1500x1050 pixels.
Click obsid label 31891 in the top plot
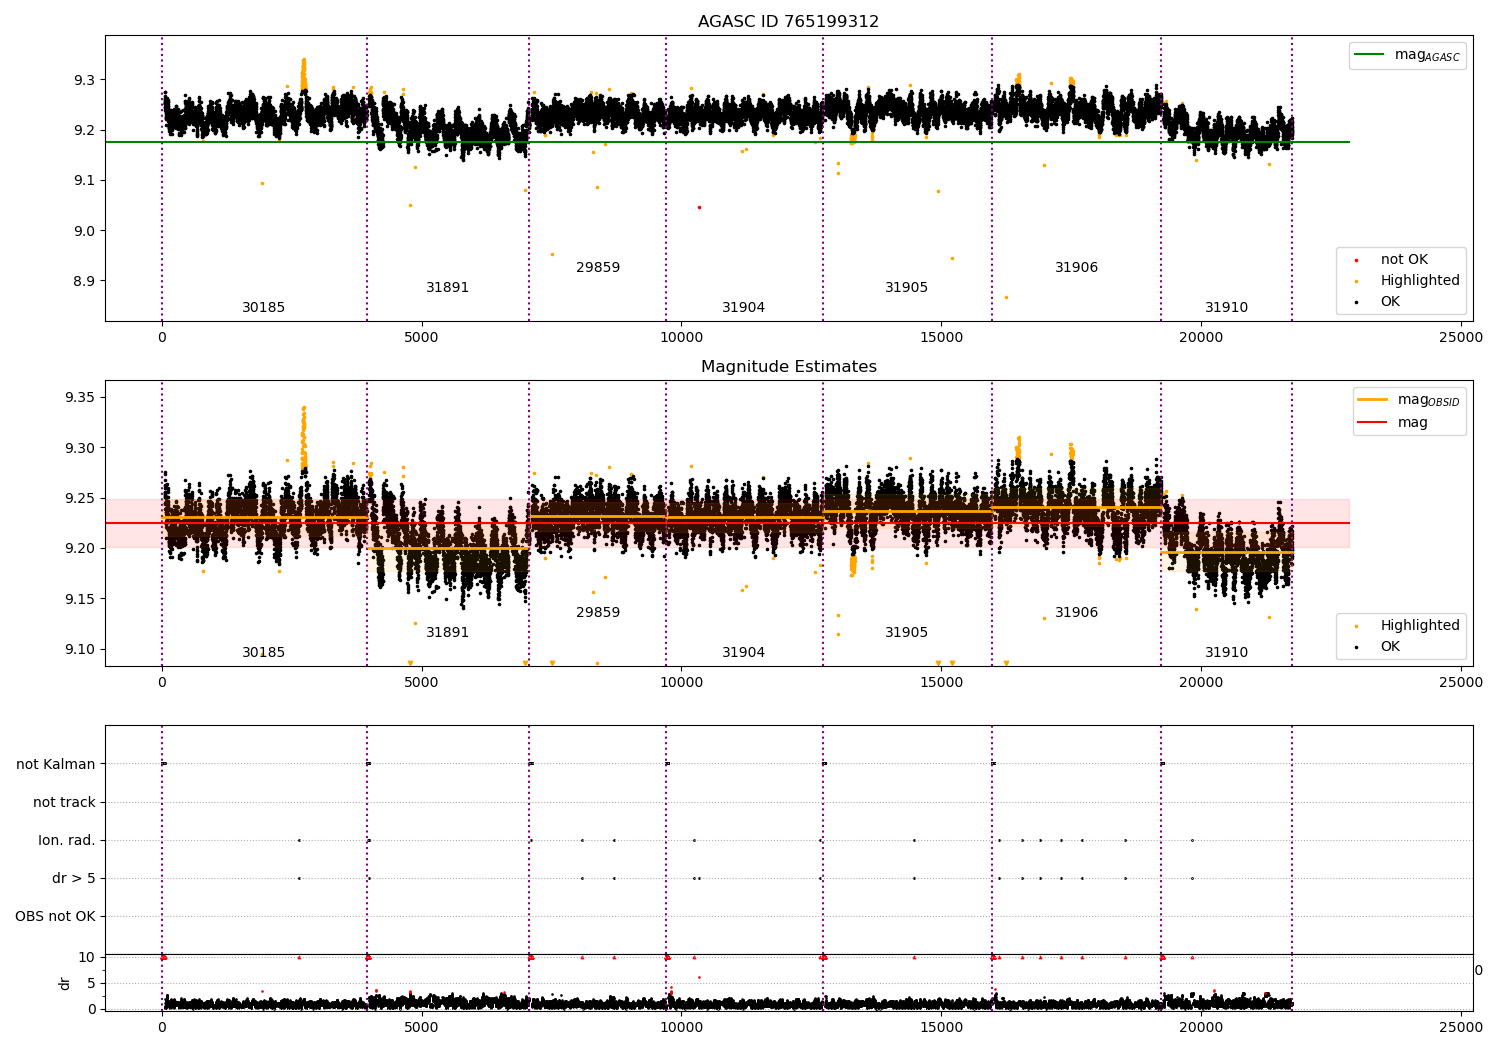click(x=447, y=288)
